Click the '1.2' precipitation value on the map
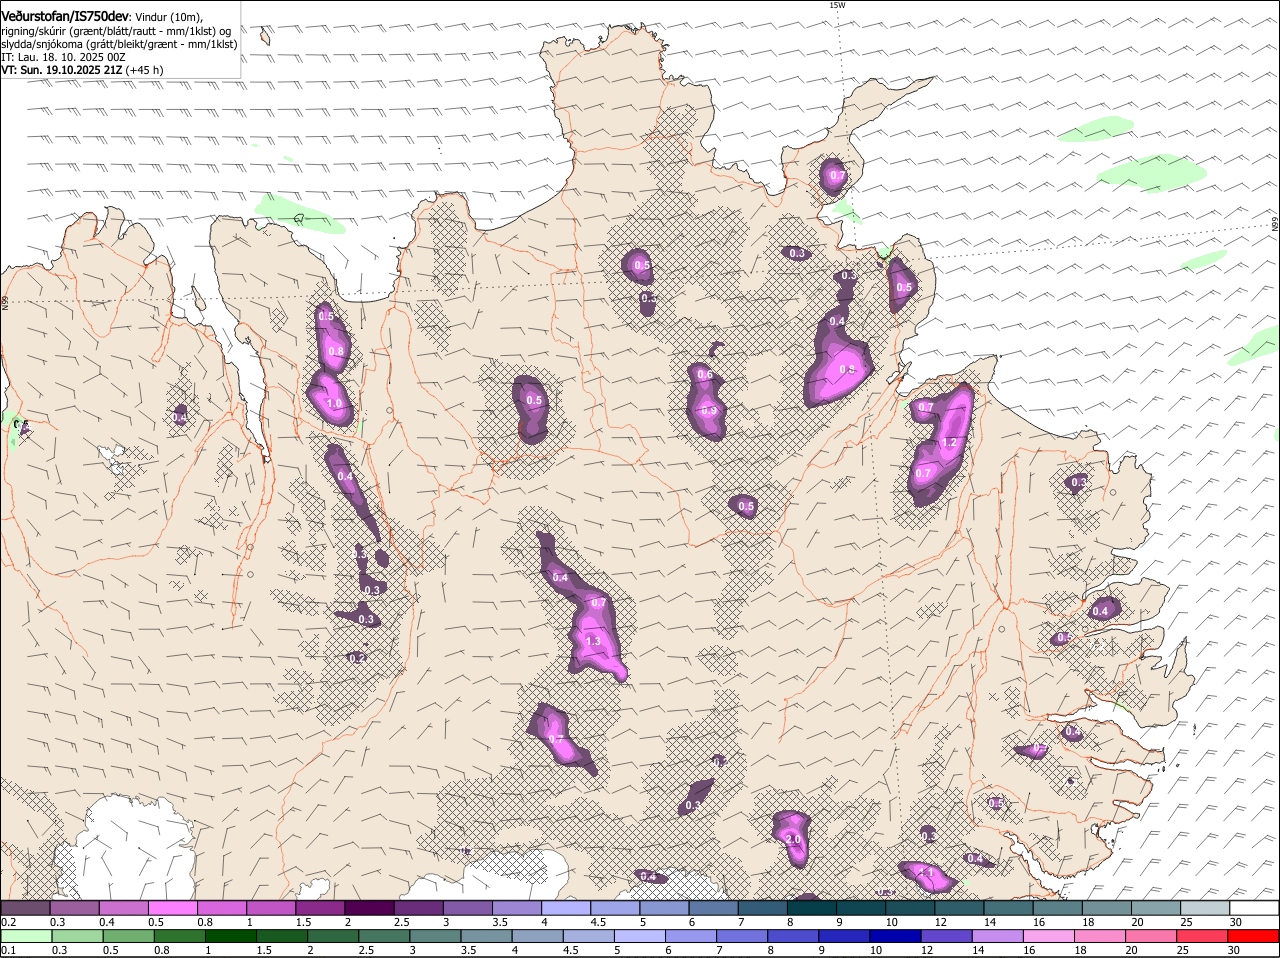1280x958 pixels. 950,443
